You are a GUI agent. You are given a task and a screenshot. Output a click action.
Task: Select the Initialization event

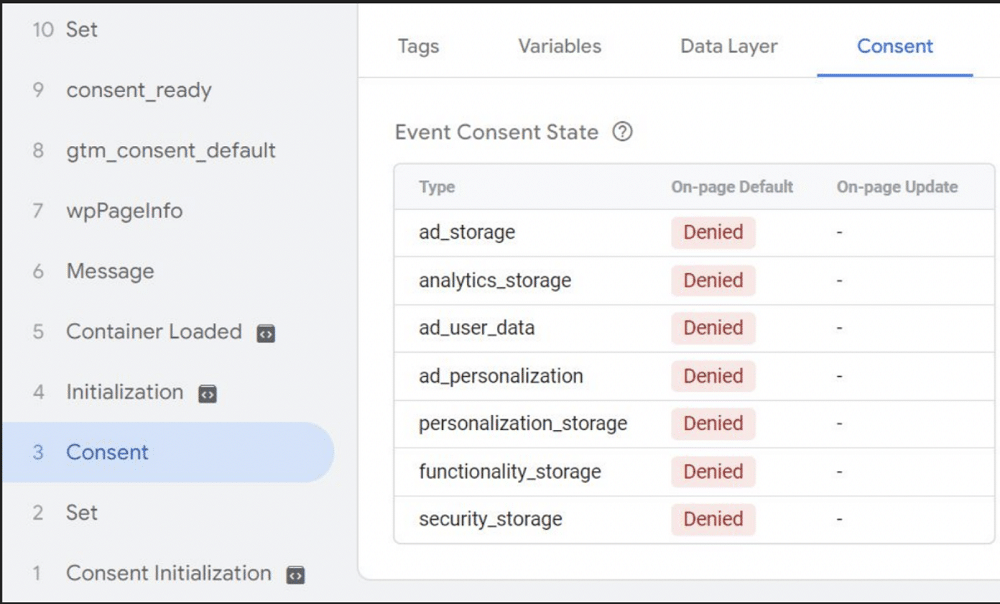point(124,393)
